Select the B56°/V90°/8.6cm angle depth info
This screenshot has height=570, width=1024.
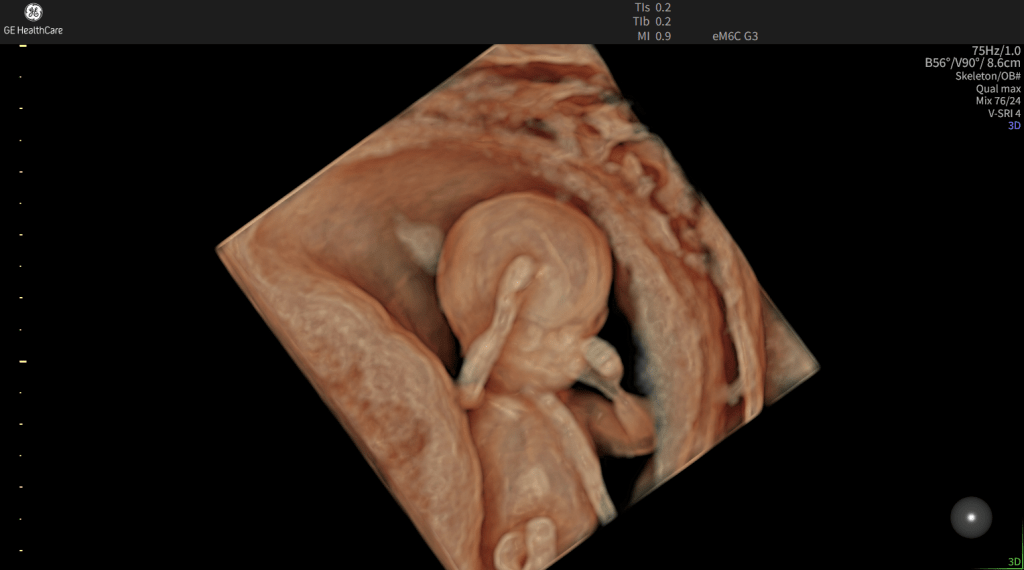click(x=971, y=63)
